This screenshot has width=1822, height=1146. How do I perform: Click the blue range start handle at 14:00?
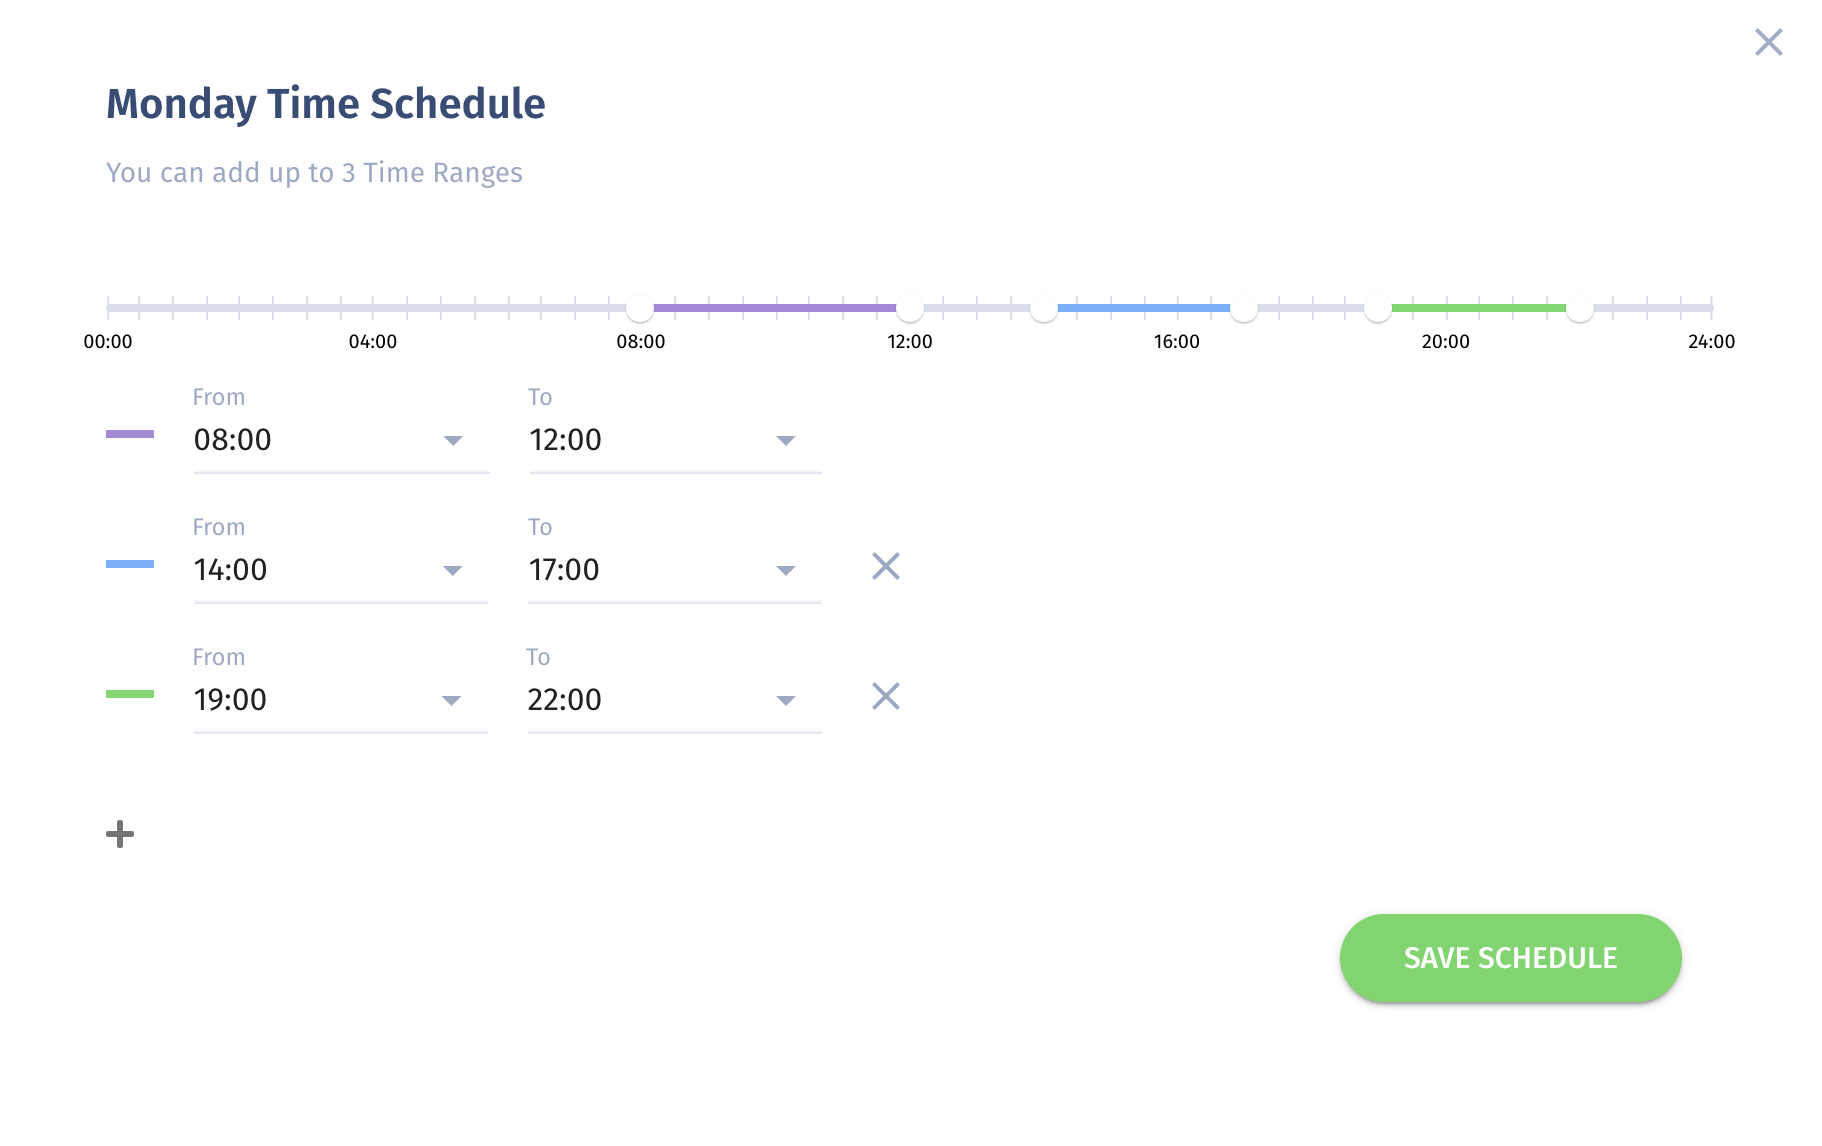[1044, 308]
